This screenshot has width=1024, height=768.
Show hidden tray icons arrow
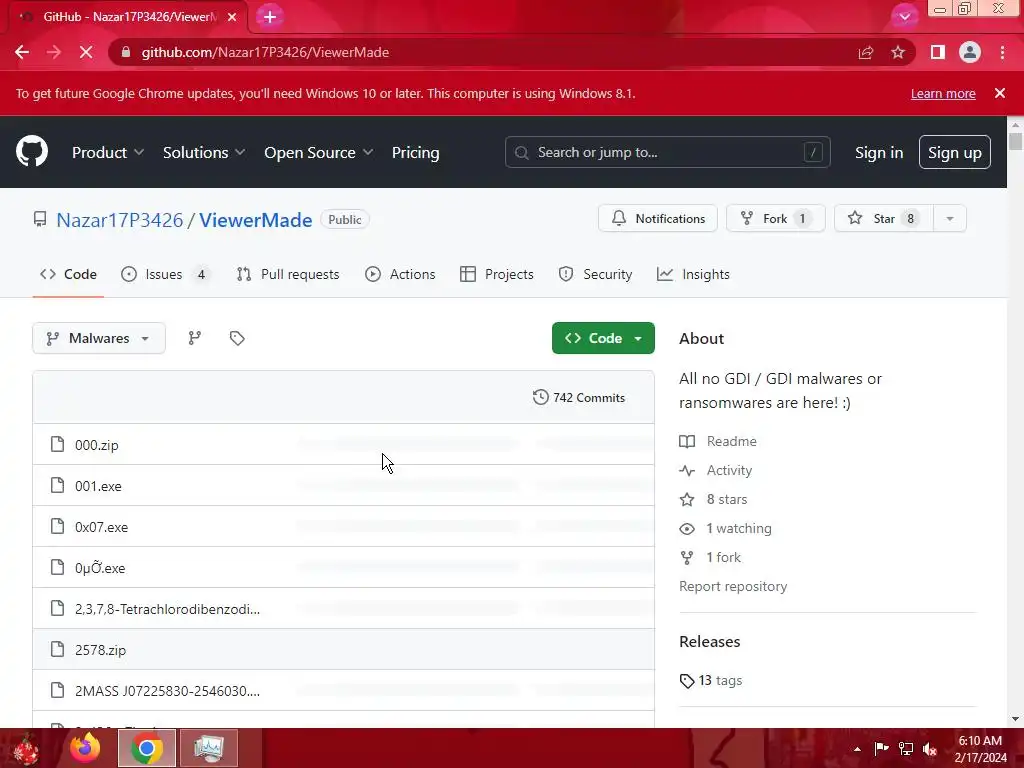[857, 749]
